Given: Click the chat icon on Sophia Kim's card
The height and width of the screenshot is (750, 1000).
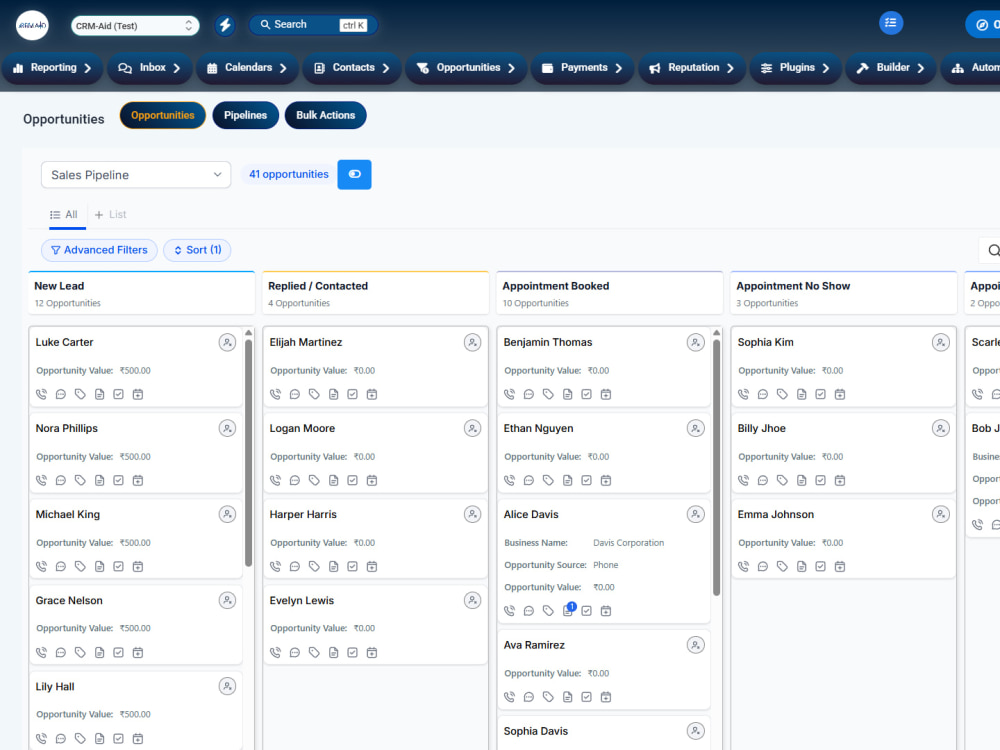Looking at the screenshot, I should point(763,394).
